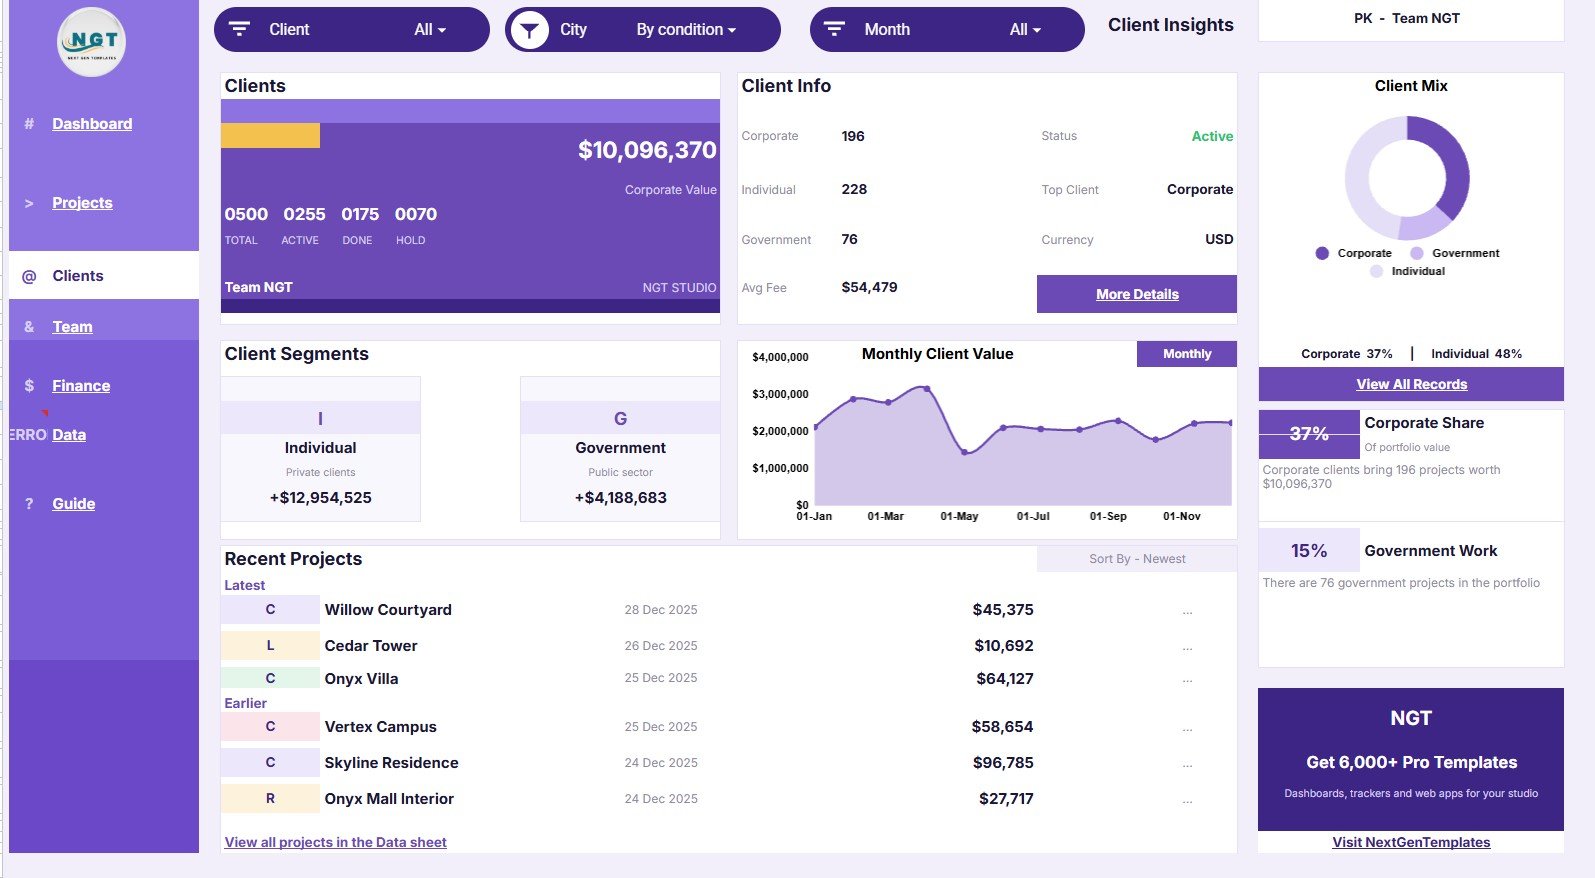Click Onyx Mall Interior project name

pyautogui.click(x=389, y=799)
